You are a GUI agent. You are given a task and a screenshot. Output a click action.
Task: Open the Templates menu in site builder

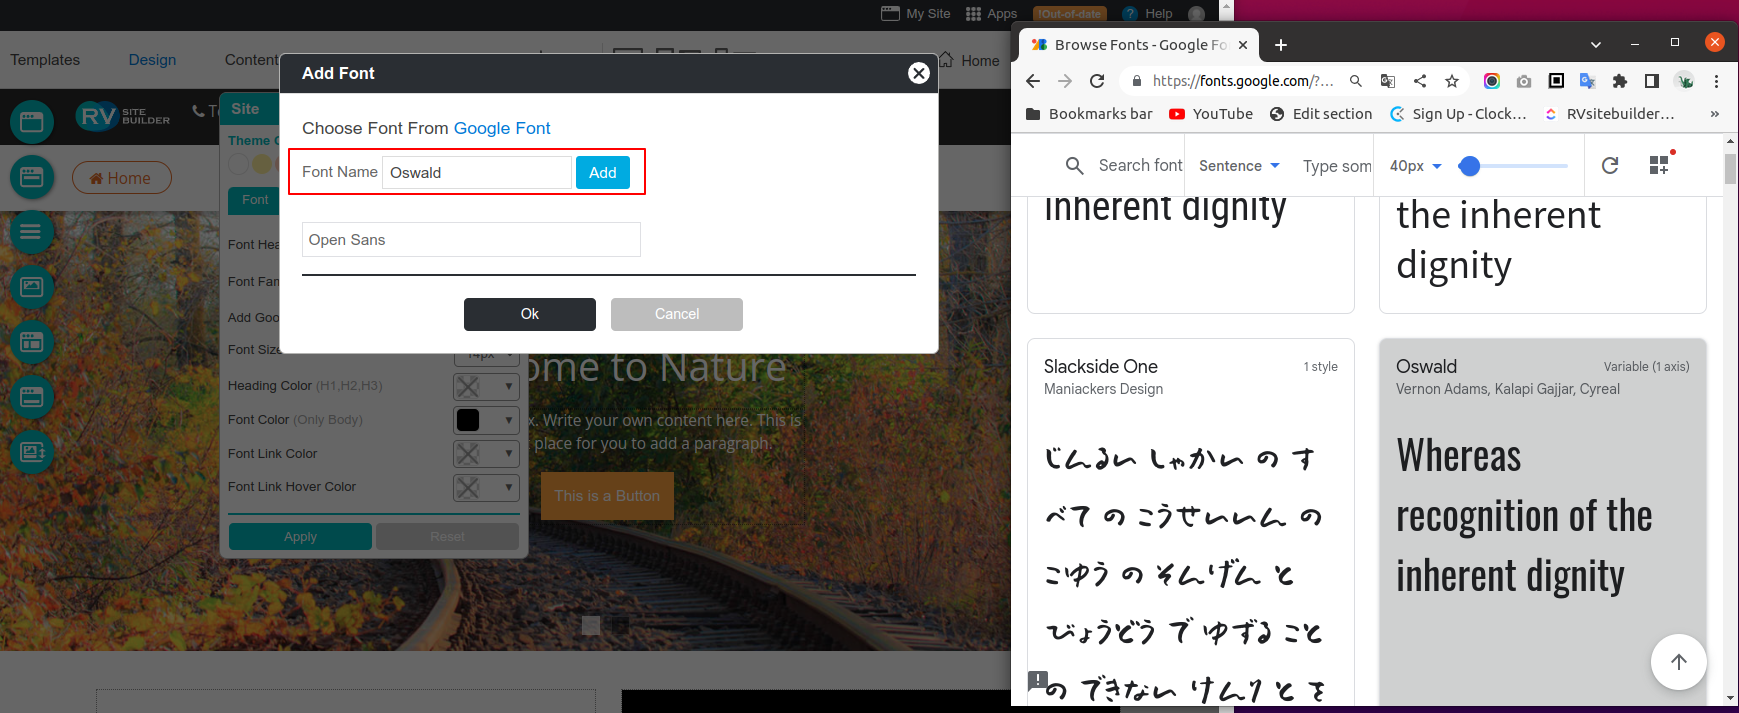tap(45, 60)
